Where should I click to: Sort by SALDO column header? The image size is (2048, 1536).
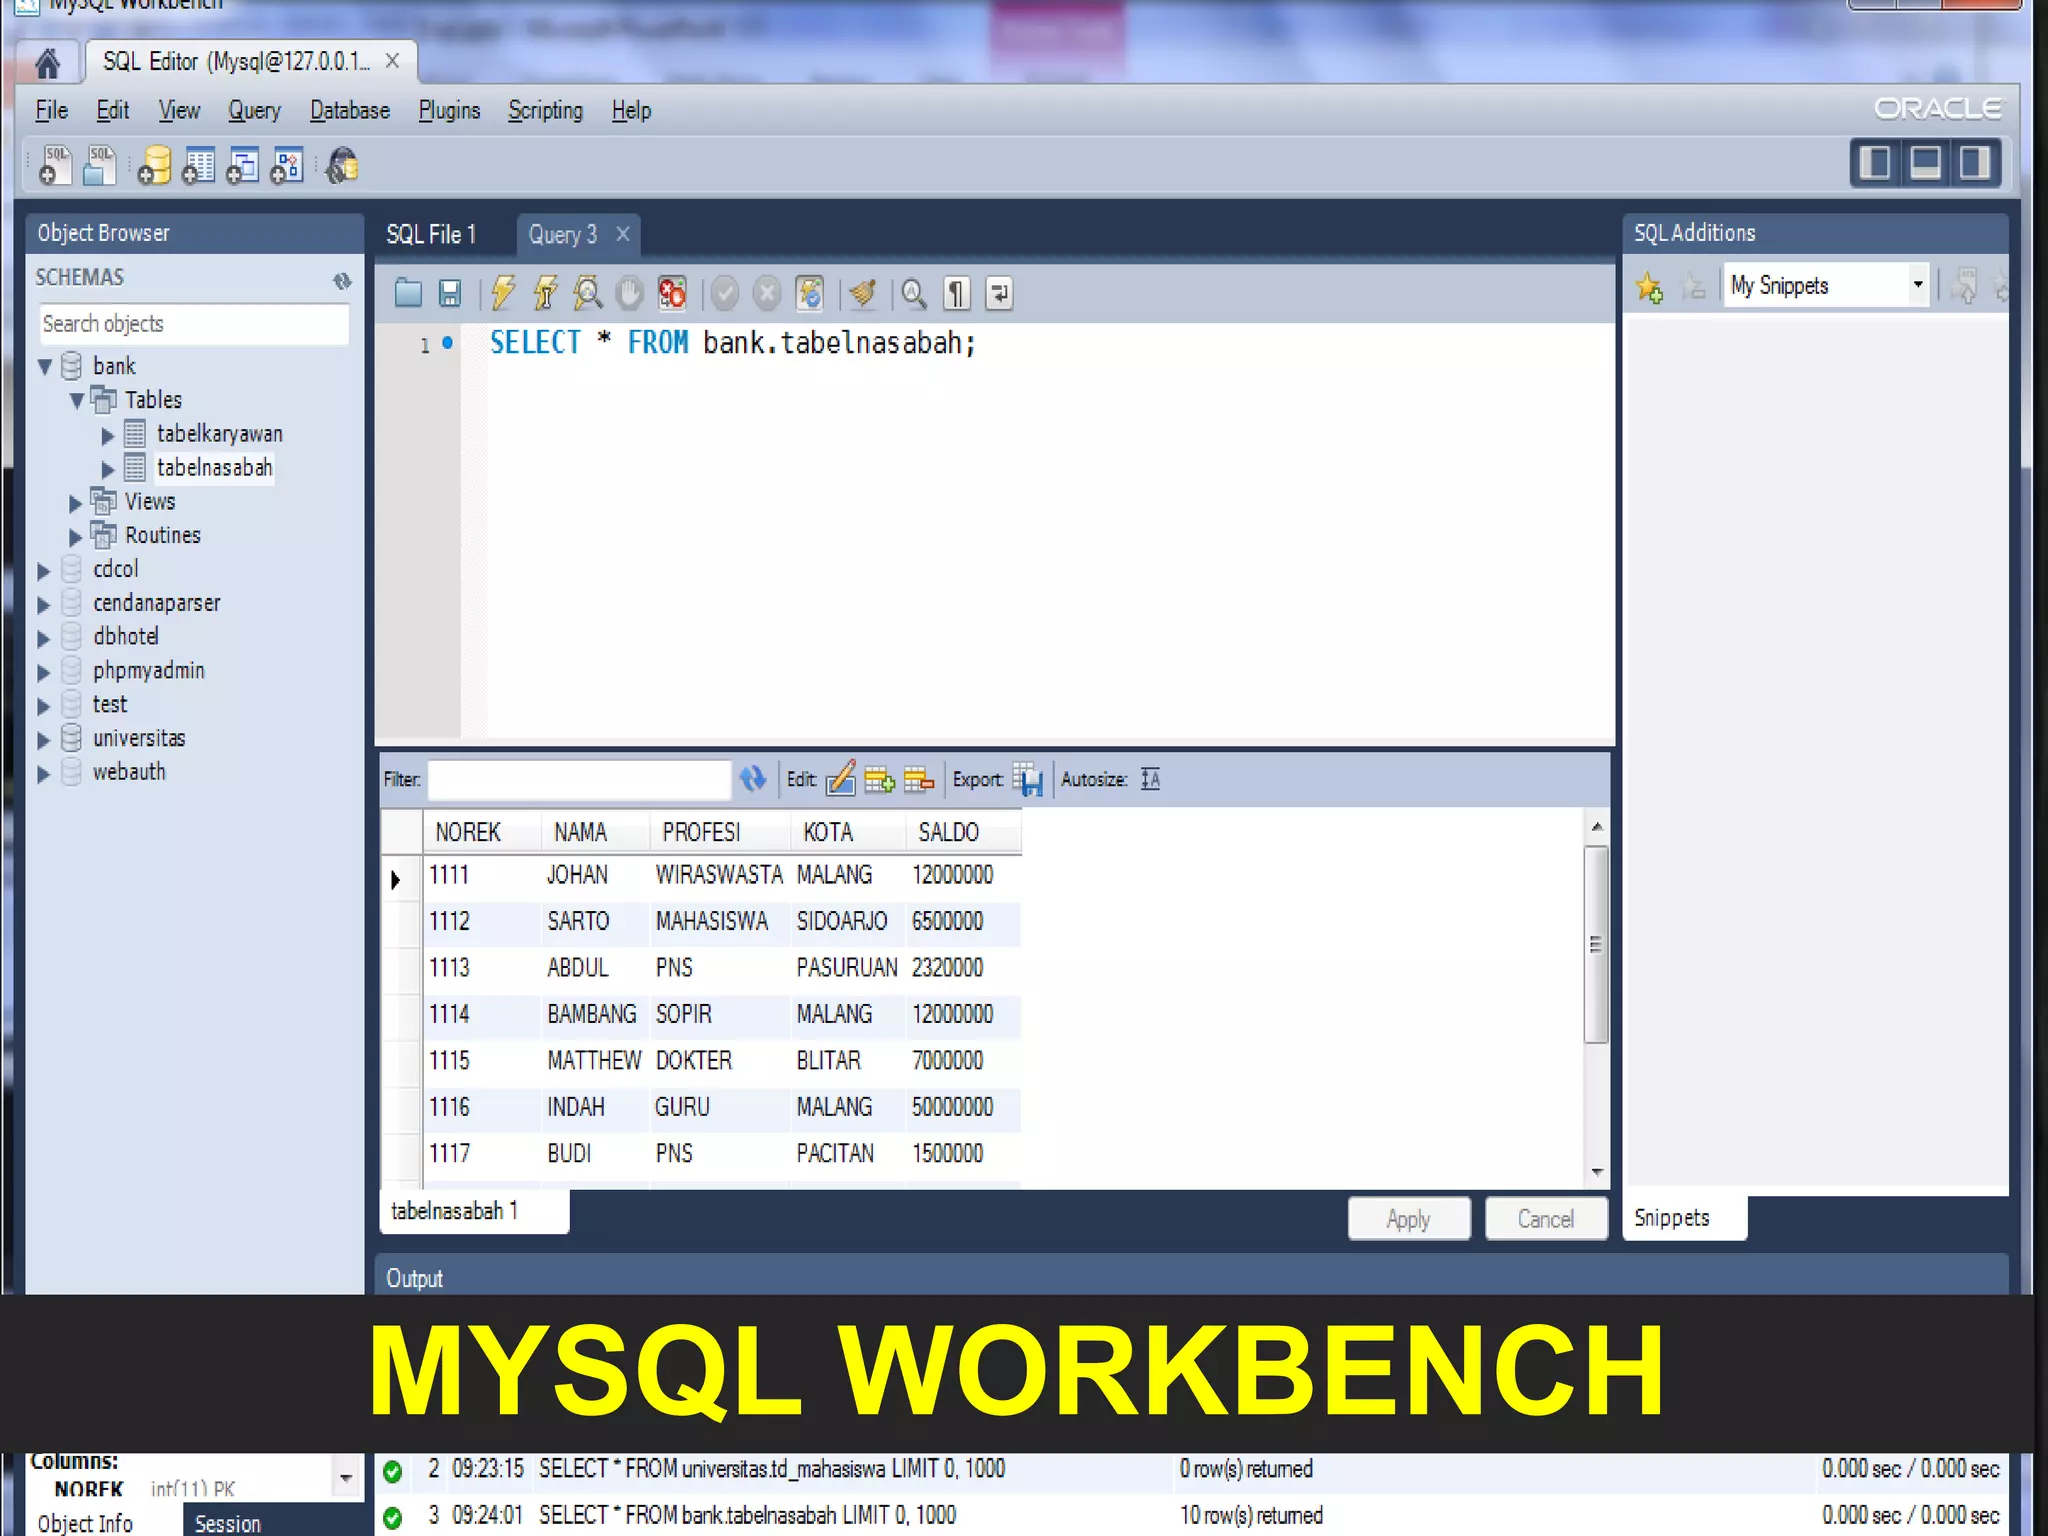[x=962, y=832]
